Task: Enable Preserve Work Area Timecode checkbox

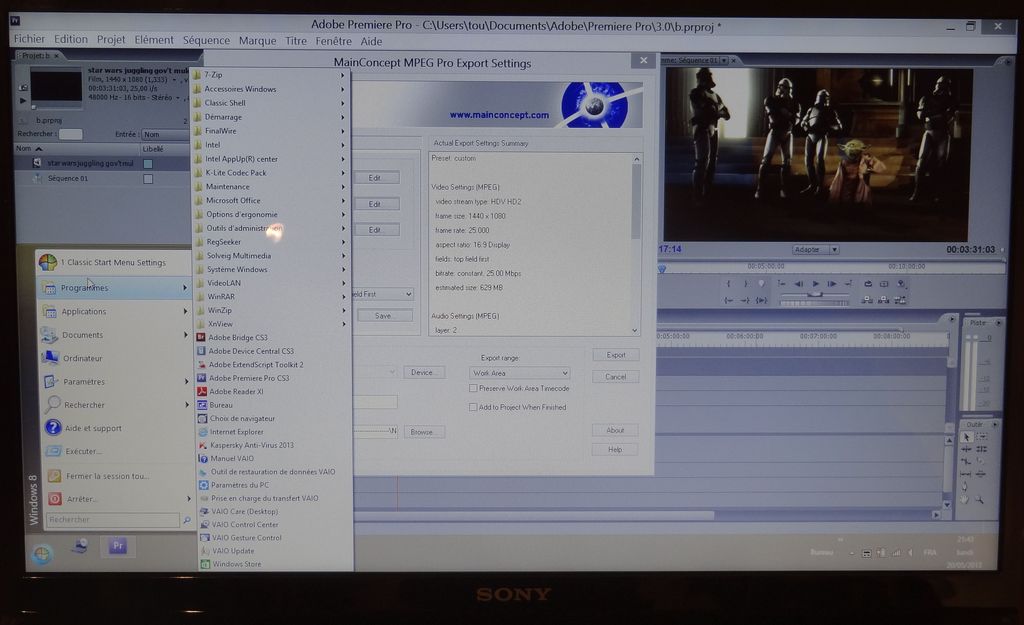Action: point(473,388)
